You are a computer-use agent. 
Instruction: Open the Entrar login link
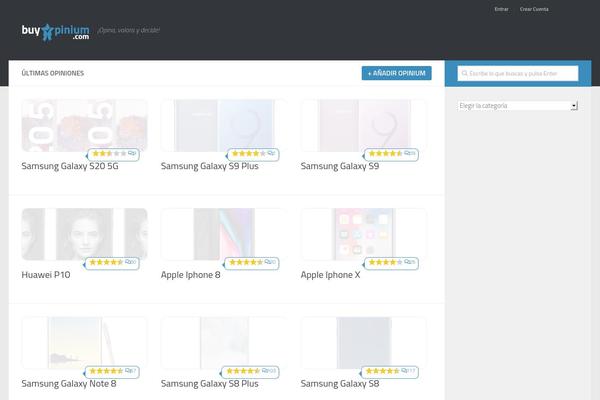(501, 9)
